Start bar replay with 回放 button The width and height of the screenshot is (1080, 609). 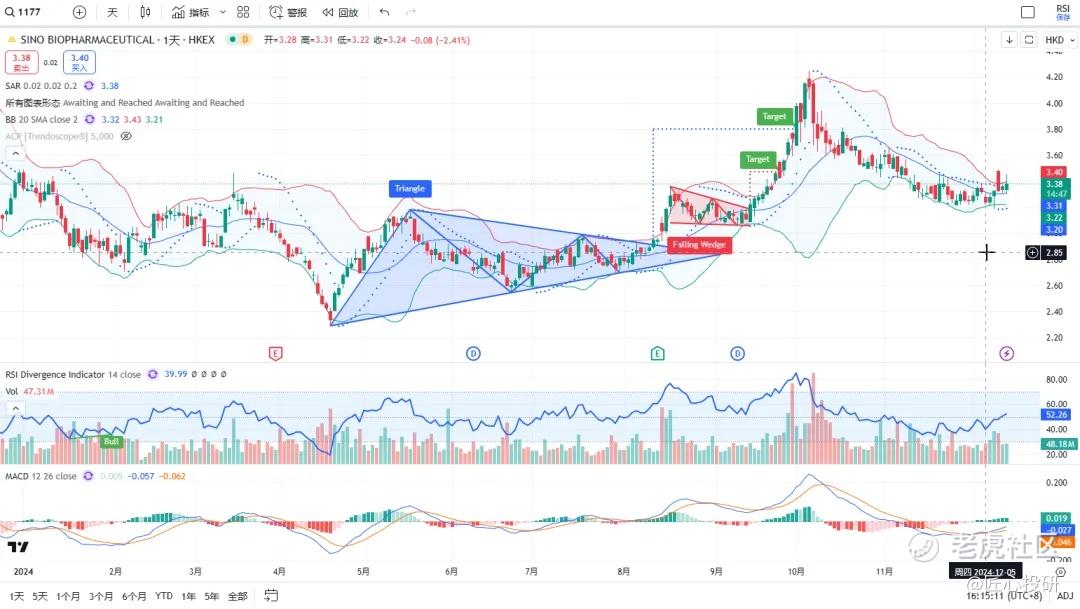click(340, 12)
